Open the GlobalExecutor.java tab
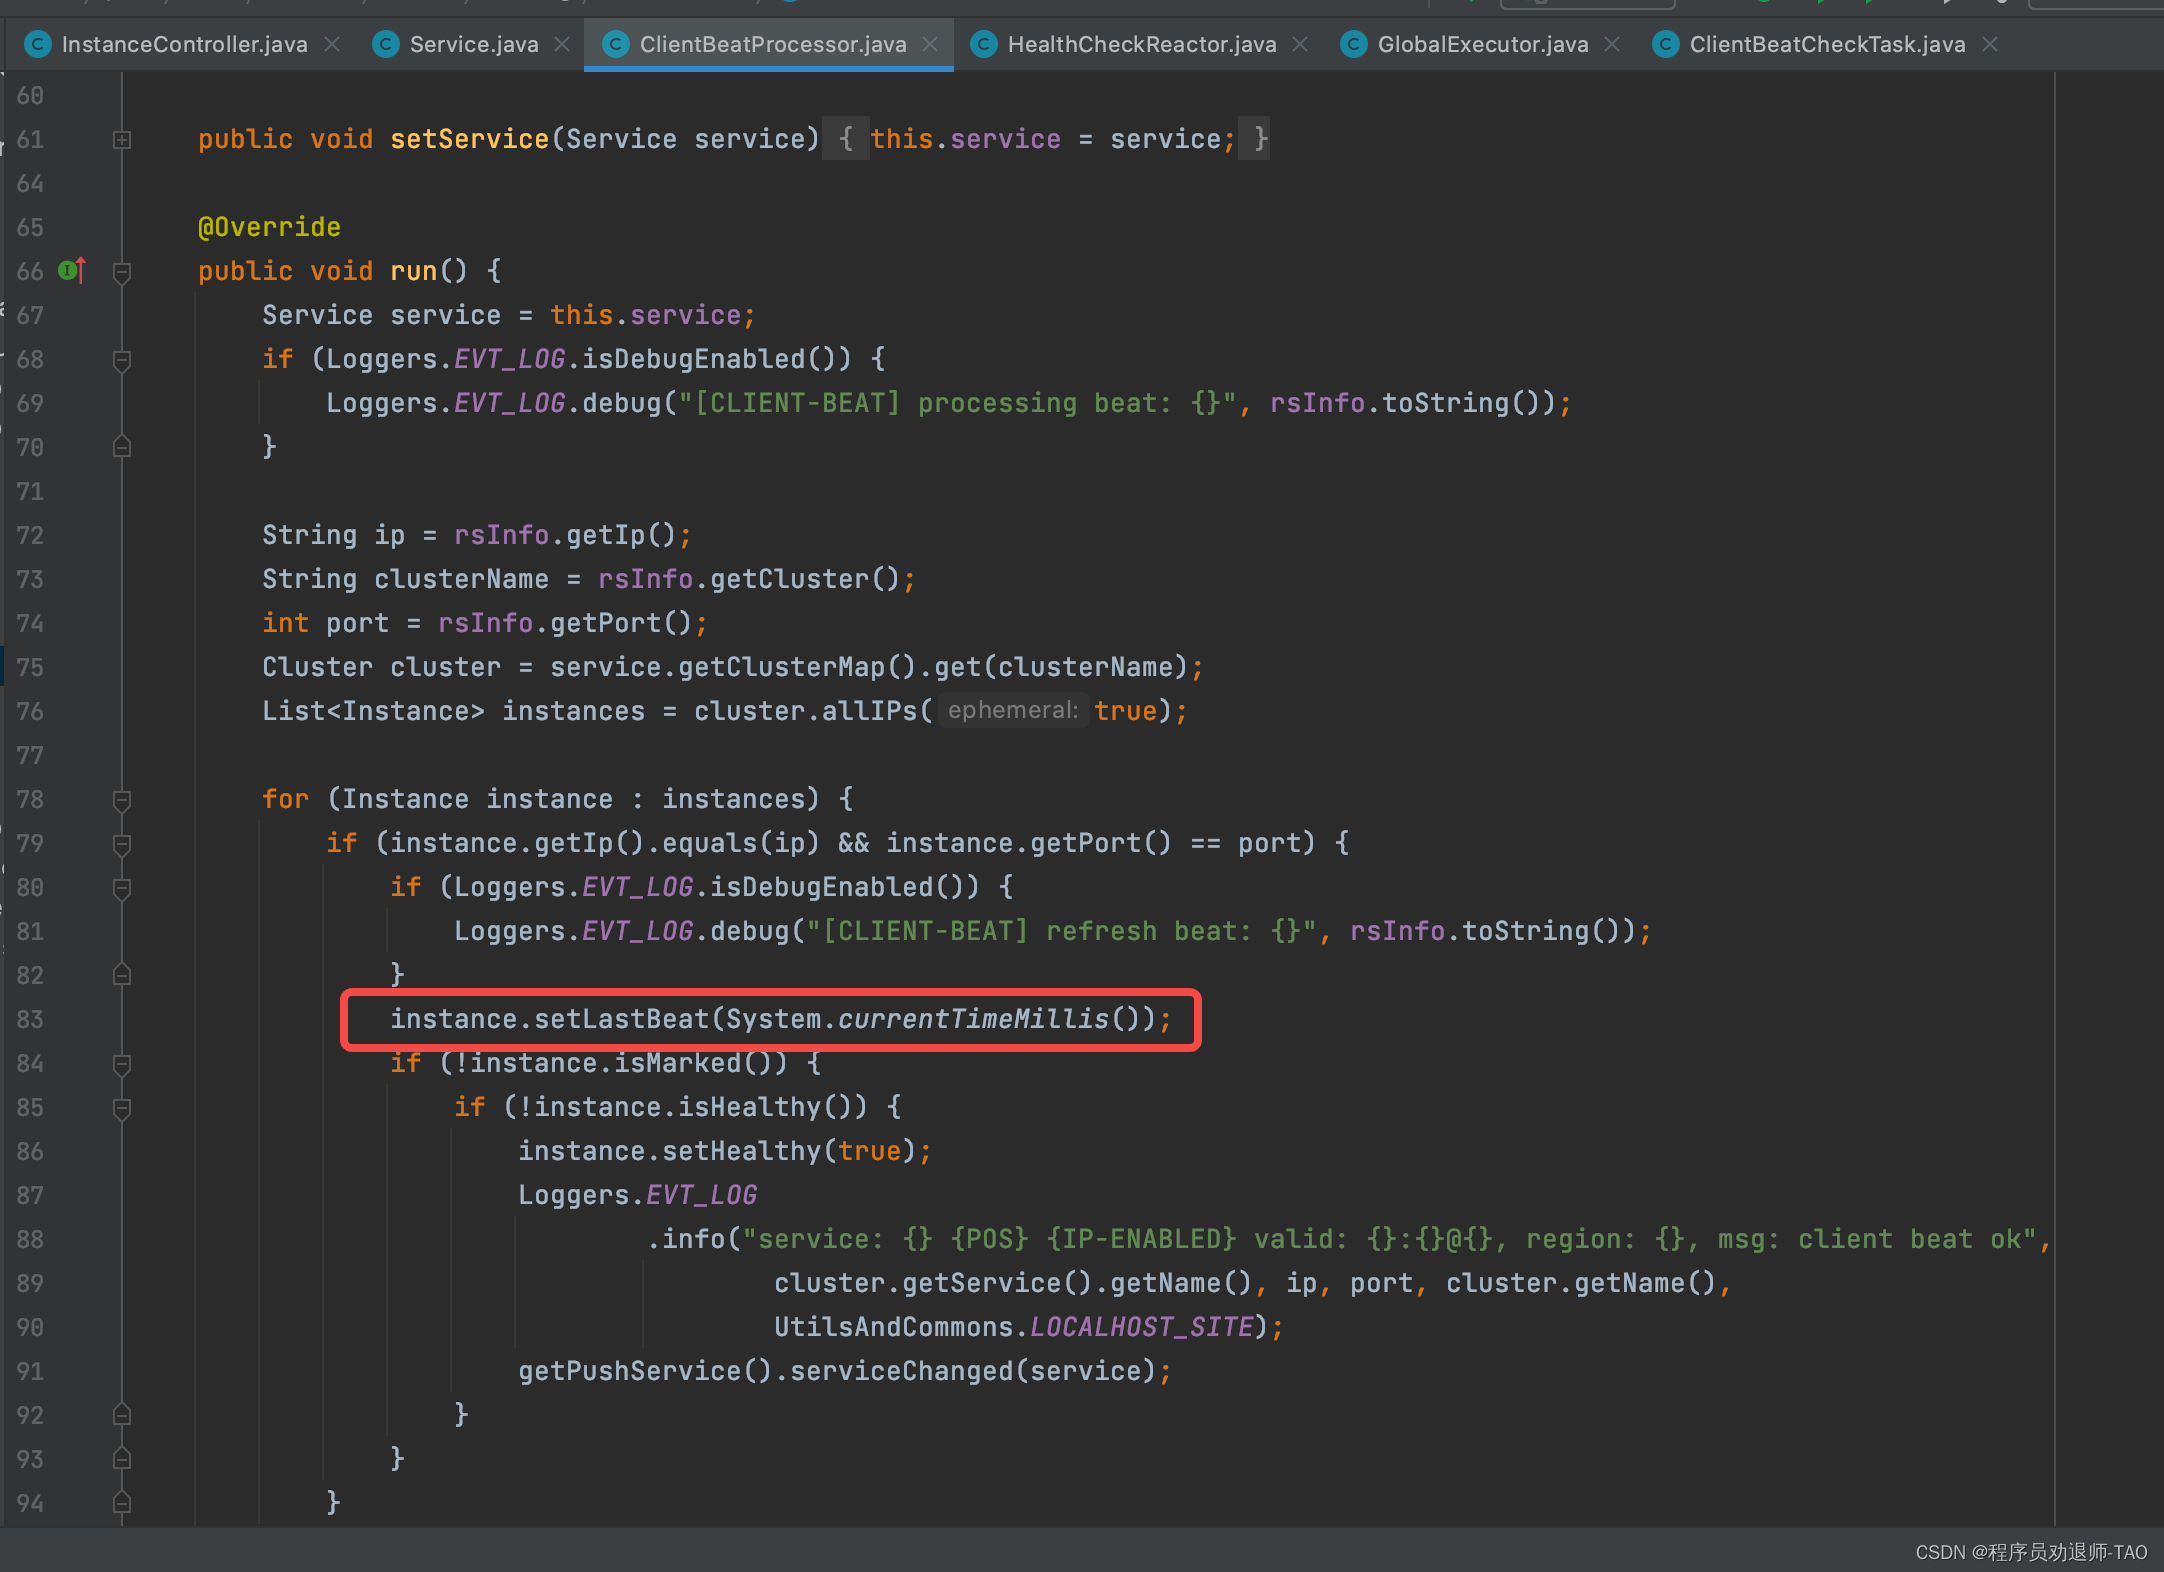The image size is (2164, 1572). (1482, 44)
